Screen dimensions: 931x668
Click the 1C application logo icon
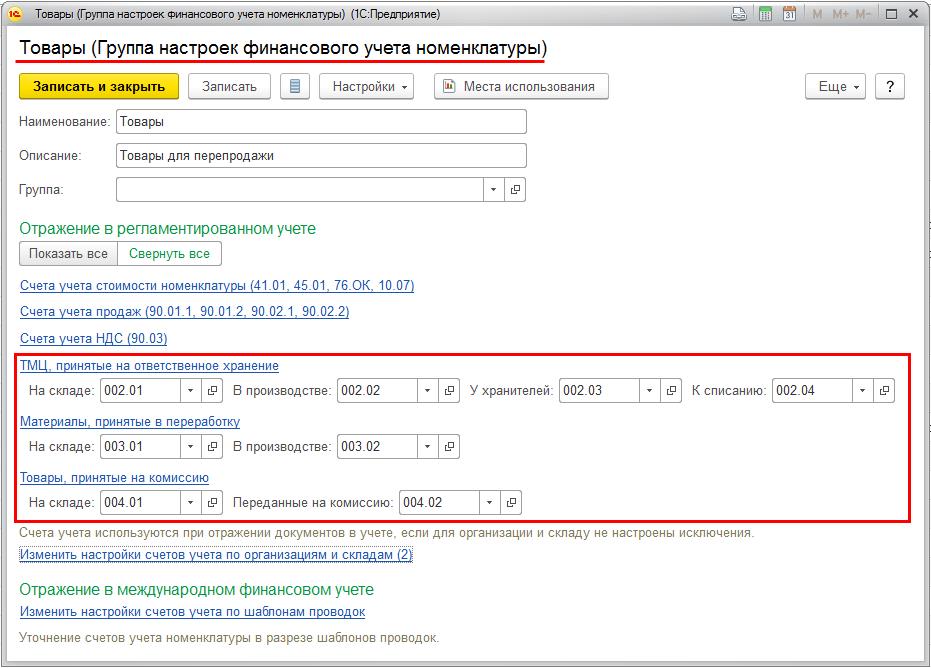14,14
